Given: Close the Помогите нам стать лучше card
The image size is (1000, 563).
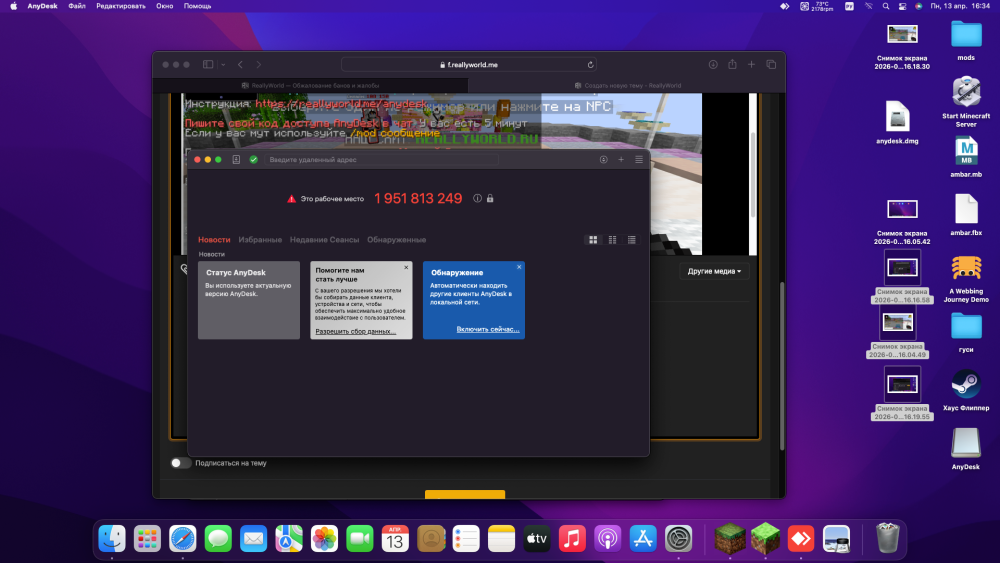Looking at the screenshot, I should pyautogui.click(x=406, y=267).
